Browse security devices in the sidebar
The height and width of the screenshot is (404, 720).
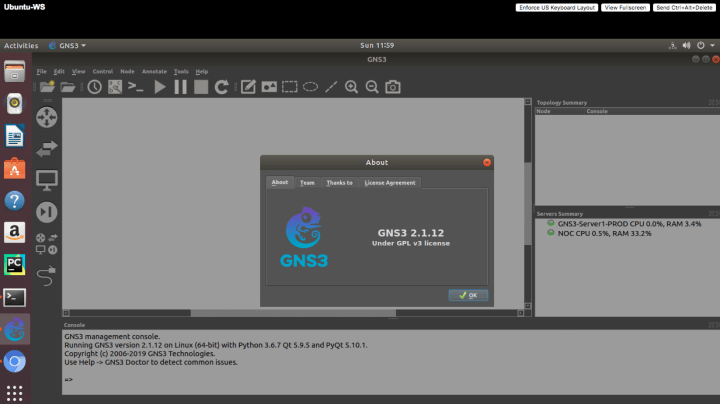coord(47,212)
